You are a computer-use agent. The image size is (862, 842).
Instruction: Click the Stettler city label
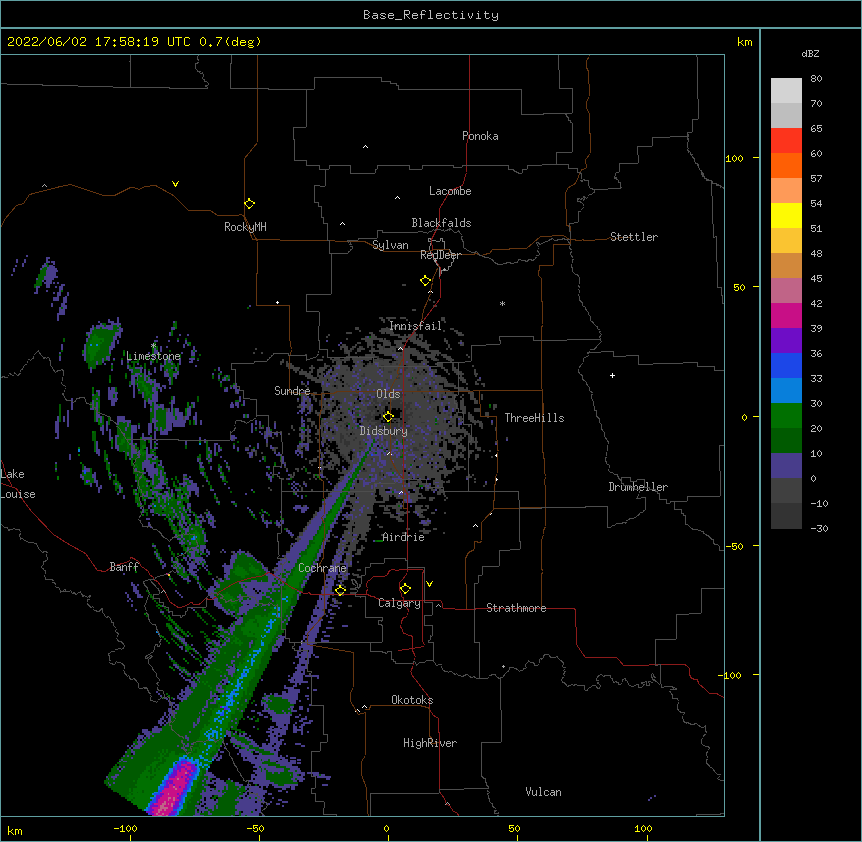(x=634, y=237)
